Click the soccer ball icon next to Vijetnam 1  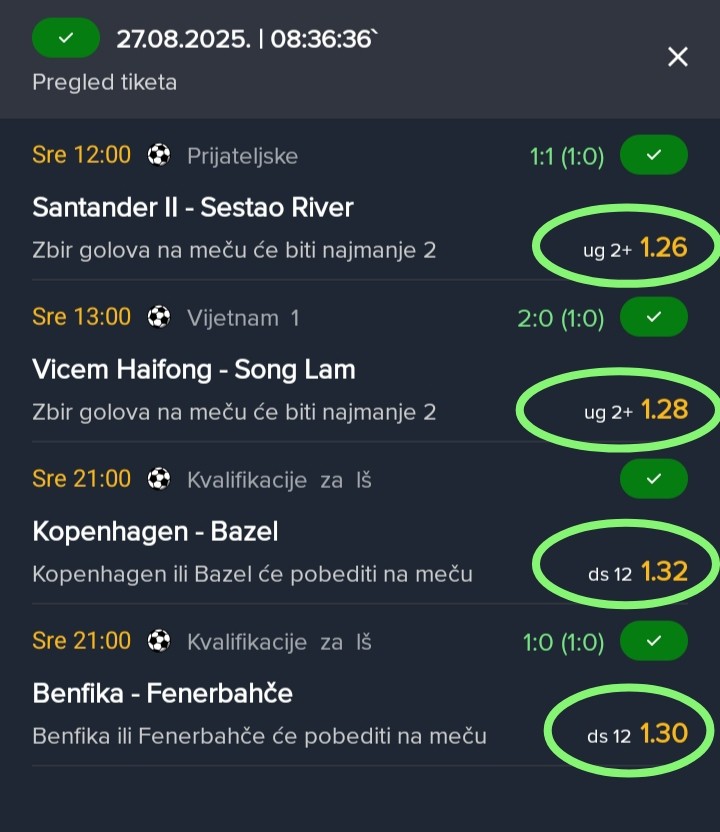coord(159,317)
